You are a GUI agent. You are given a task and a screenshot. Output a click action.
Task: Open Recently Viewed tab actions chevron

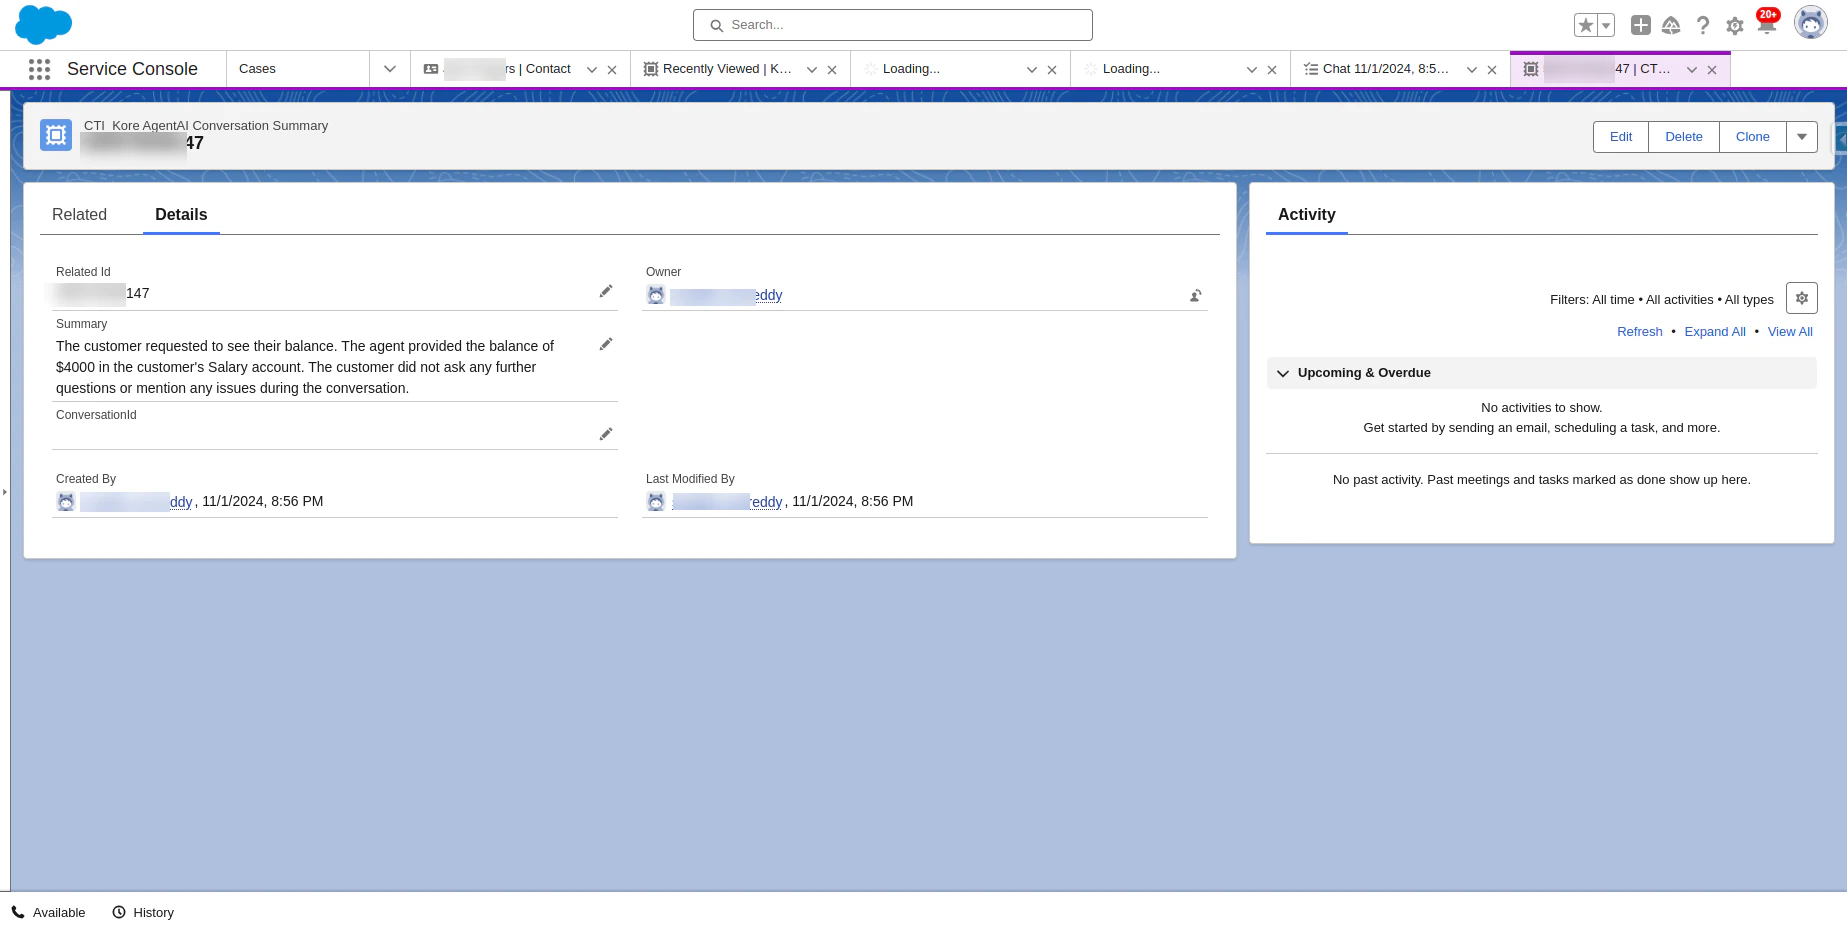812,70
